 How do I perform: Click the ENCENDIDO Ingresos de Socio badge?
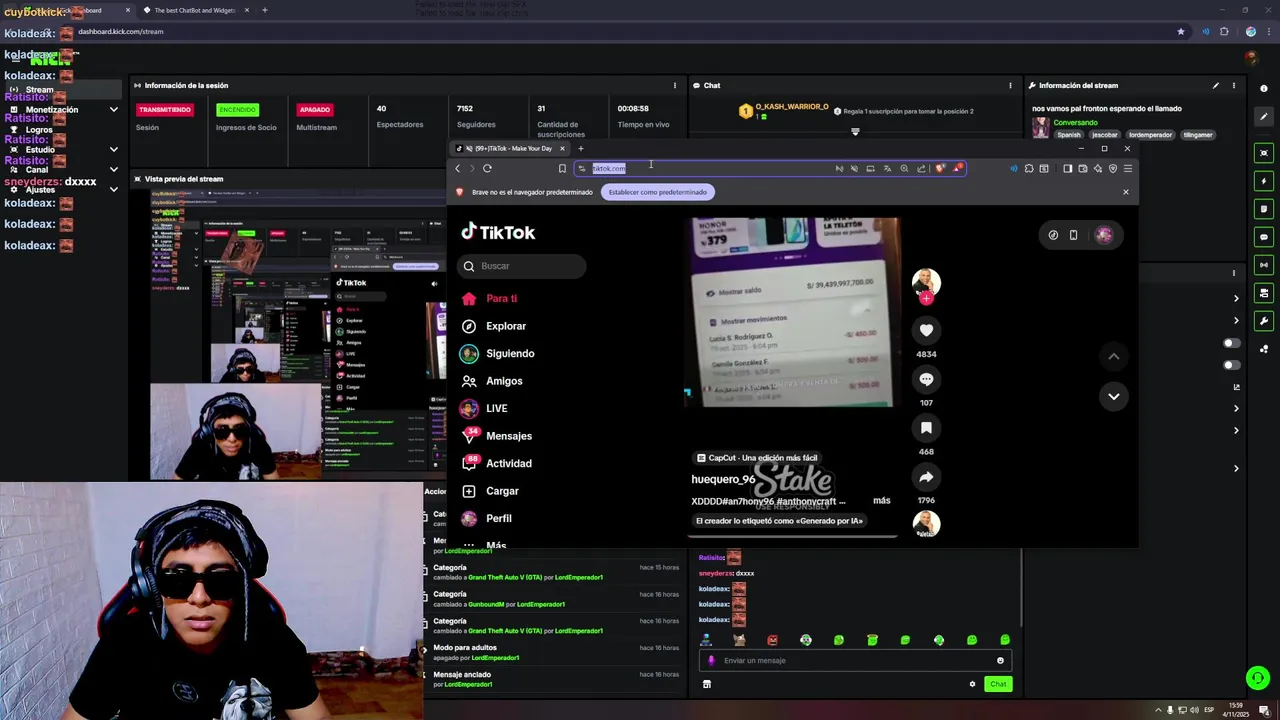[238, 110]
